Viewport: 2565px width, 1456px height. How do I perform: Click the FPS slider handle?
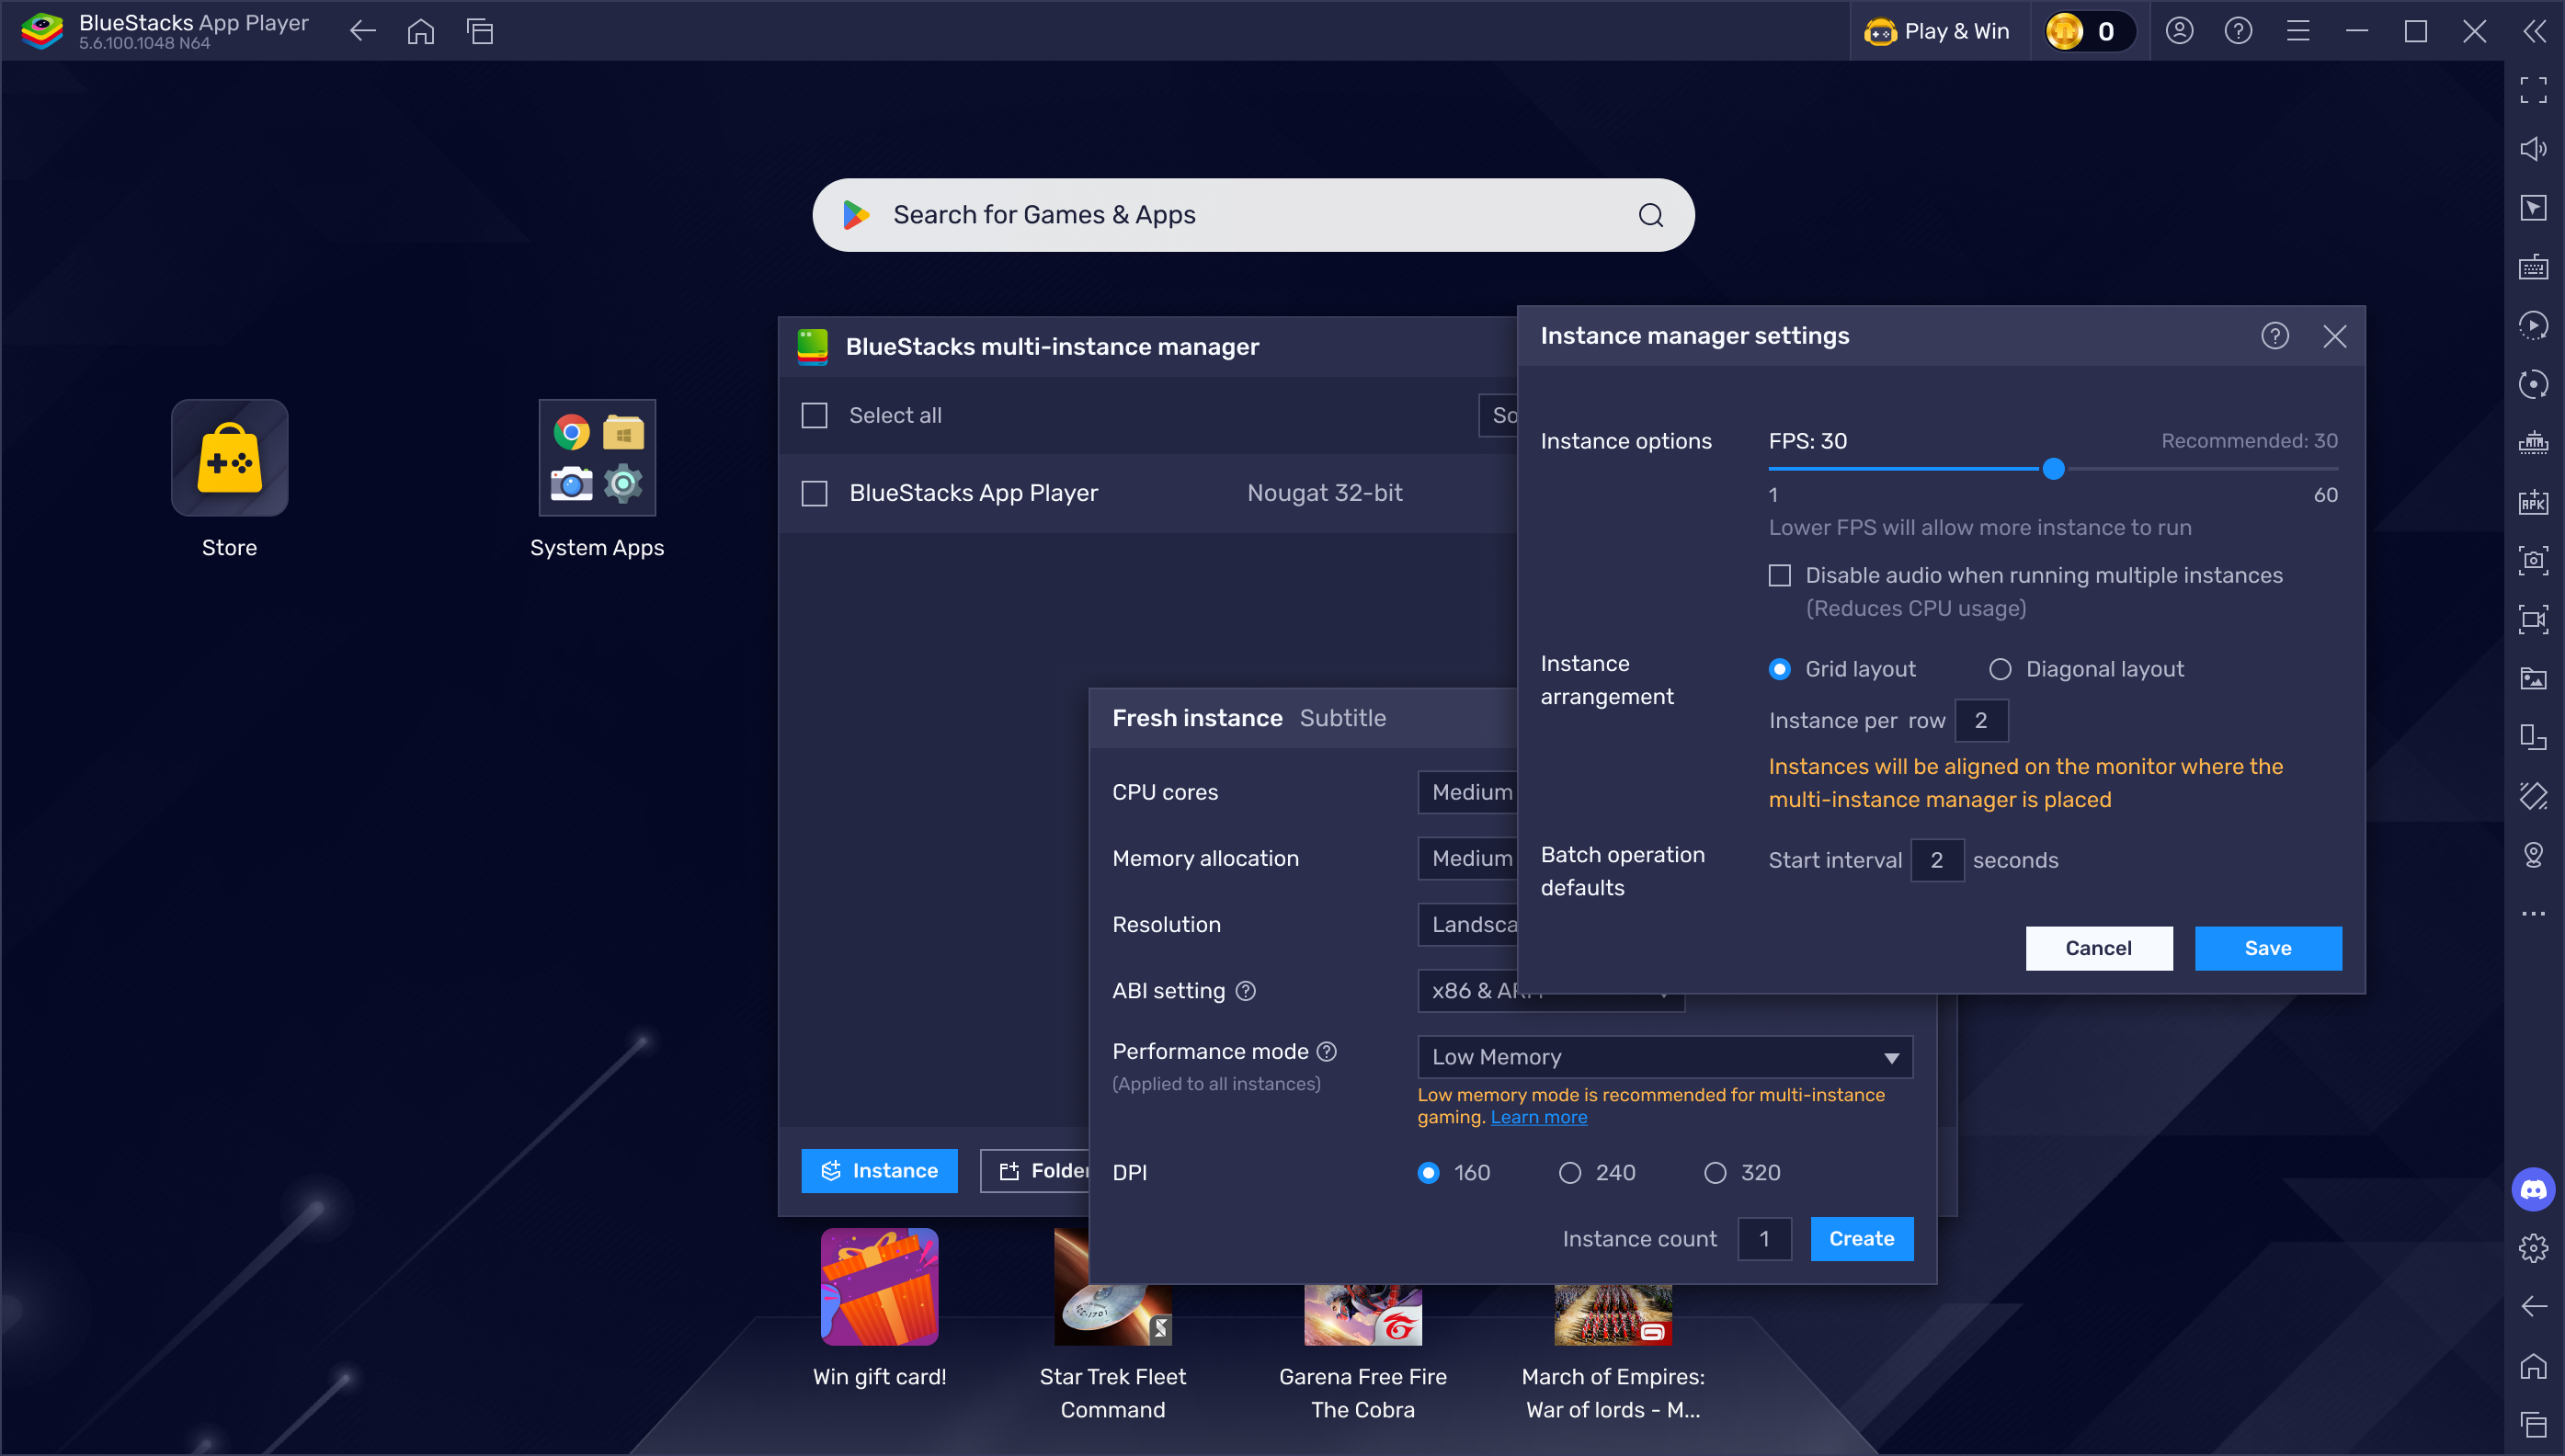[x=2054, y=468]
